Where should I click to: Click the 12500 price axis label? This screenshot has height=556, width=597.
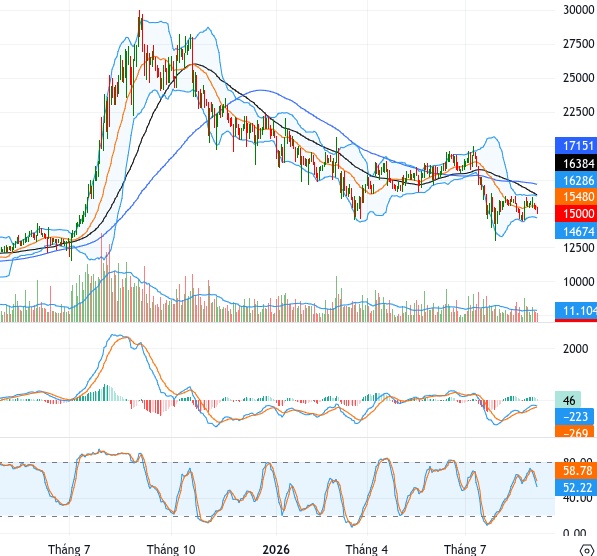click(578, 248)
